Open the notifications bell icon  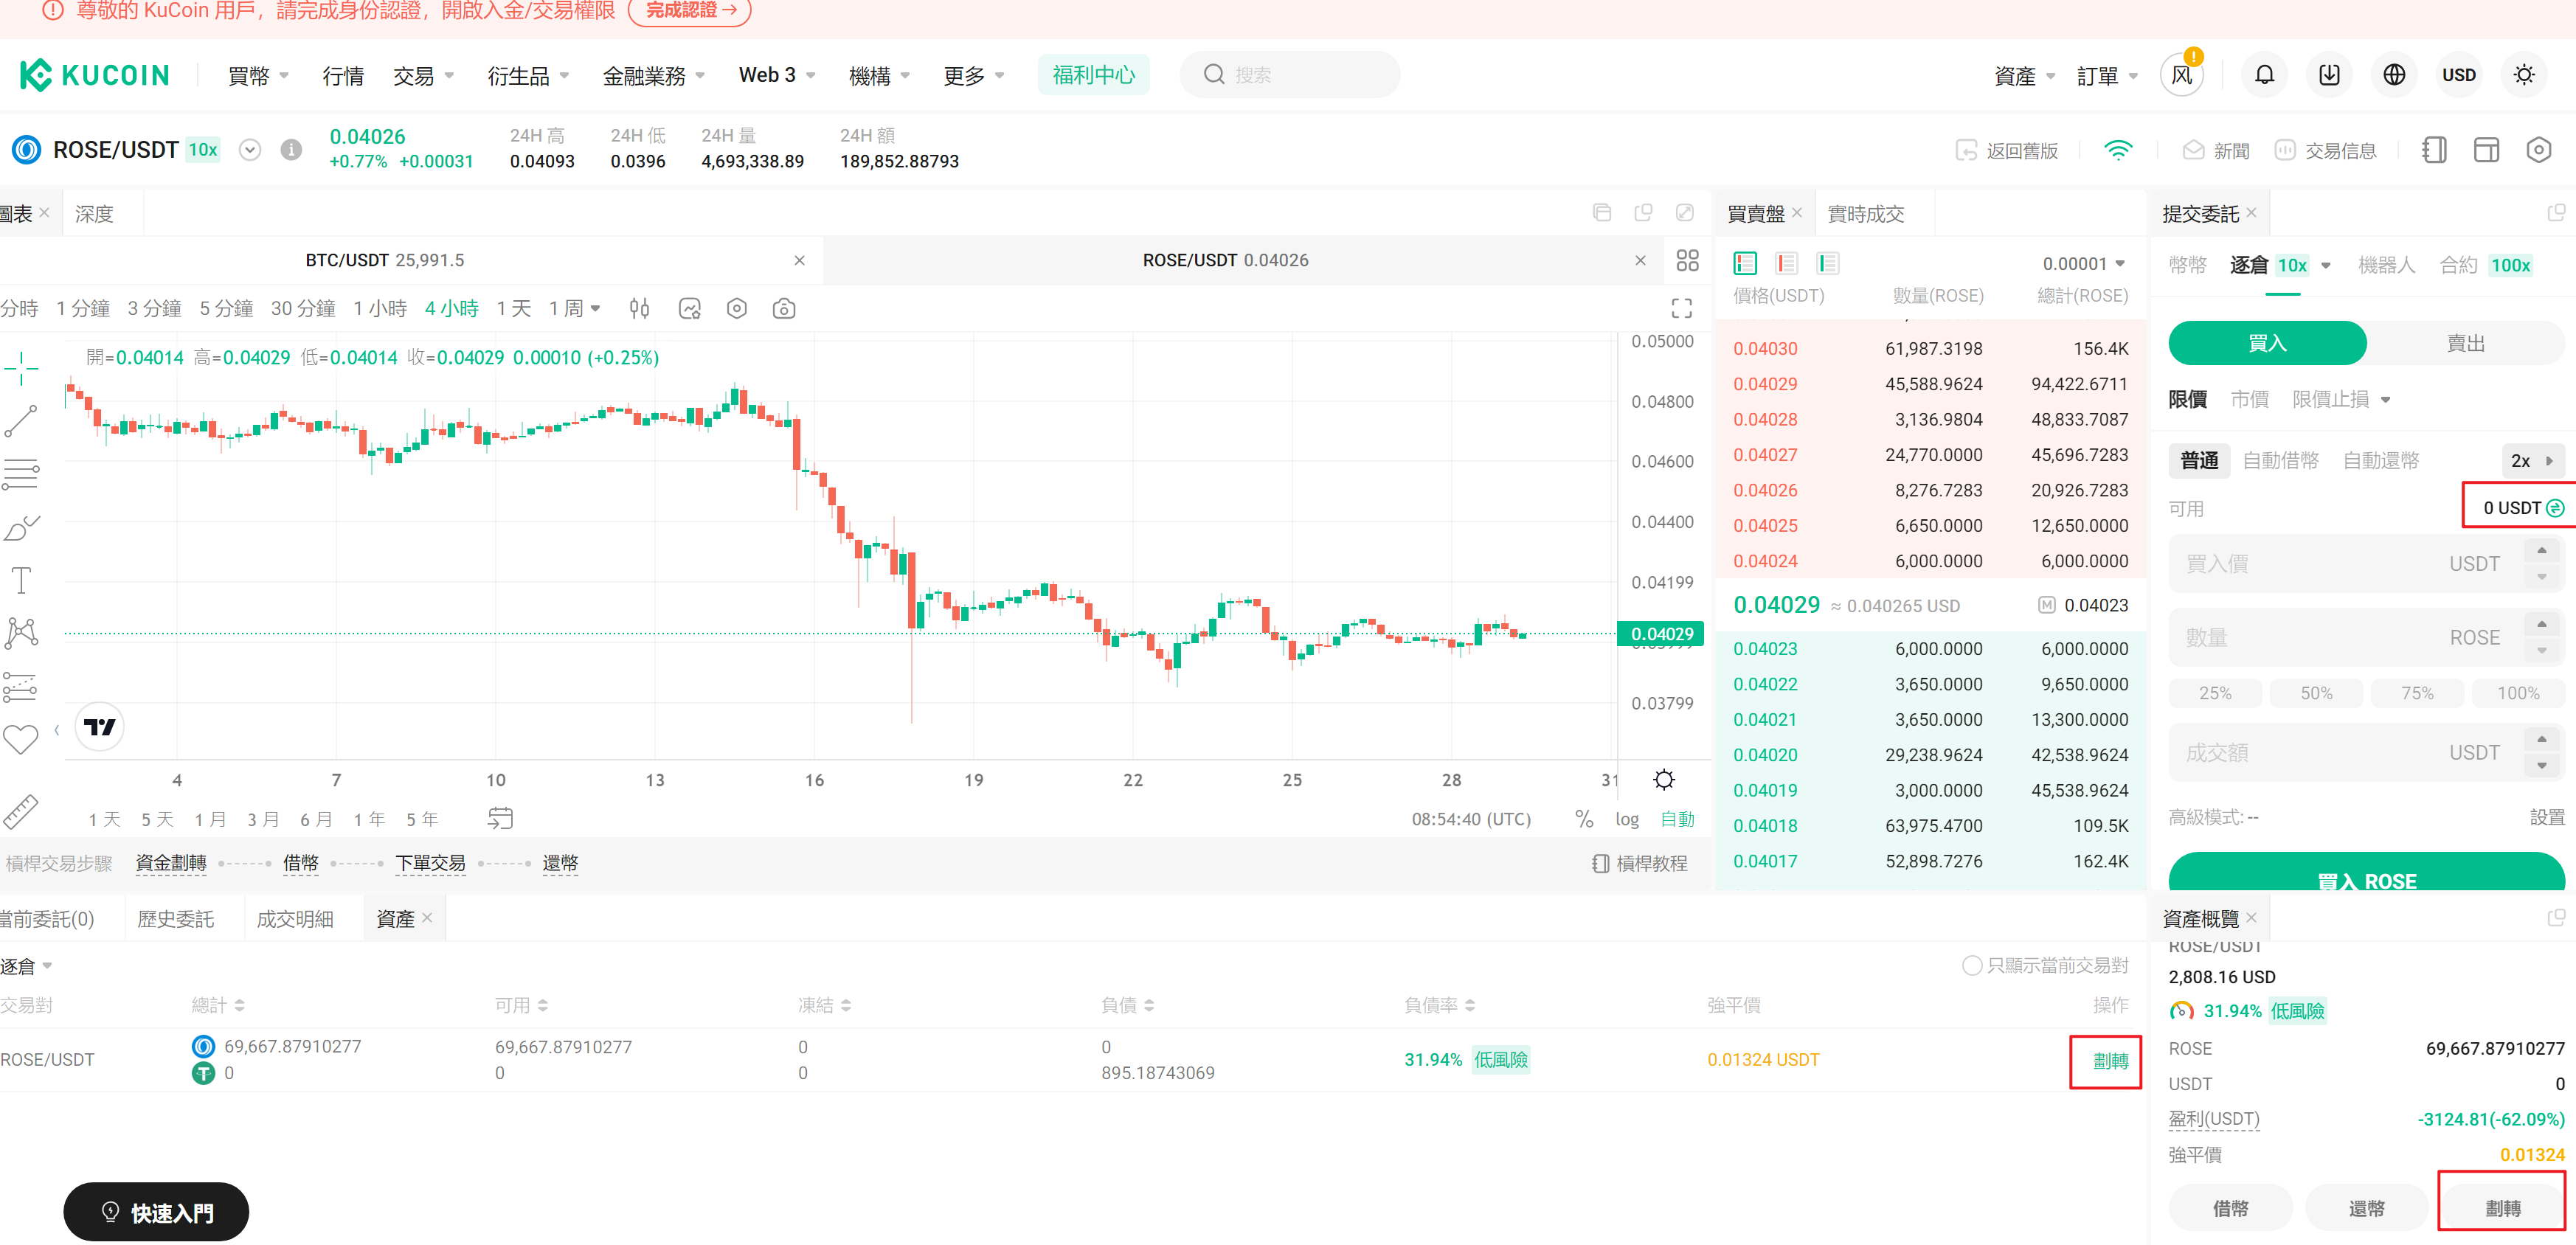(2264, 75)
